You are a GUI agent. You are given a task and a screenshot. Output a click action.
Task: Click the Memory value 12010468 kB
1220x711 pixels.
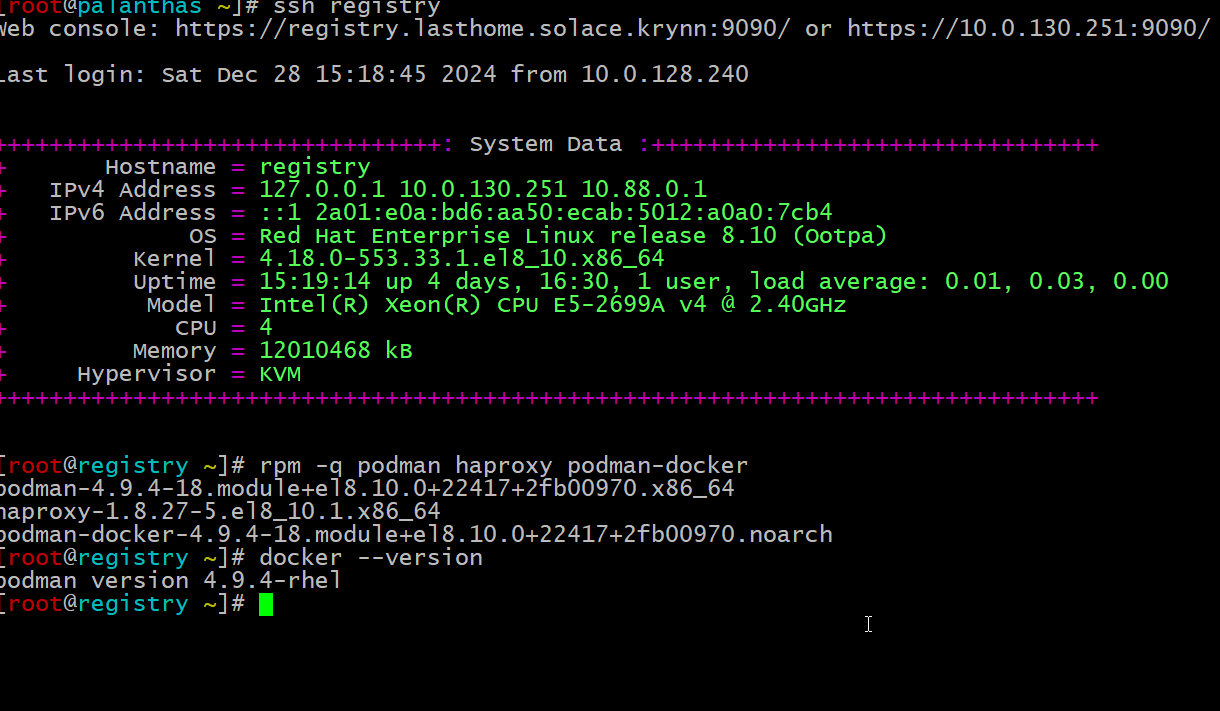(x=335, y=351)
